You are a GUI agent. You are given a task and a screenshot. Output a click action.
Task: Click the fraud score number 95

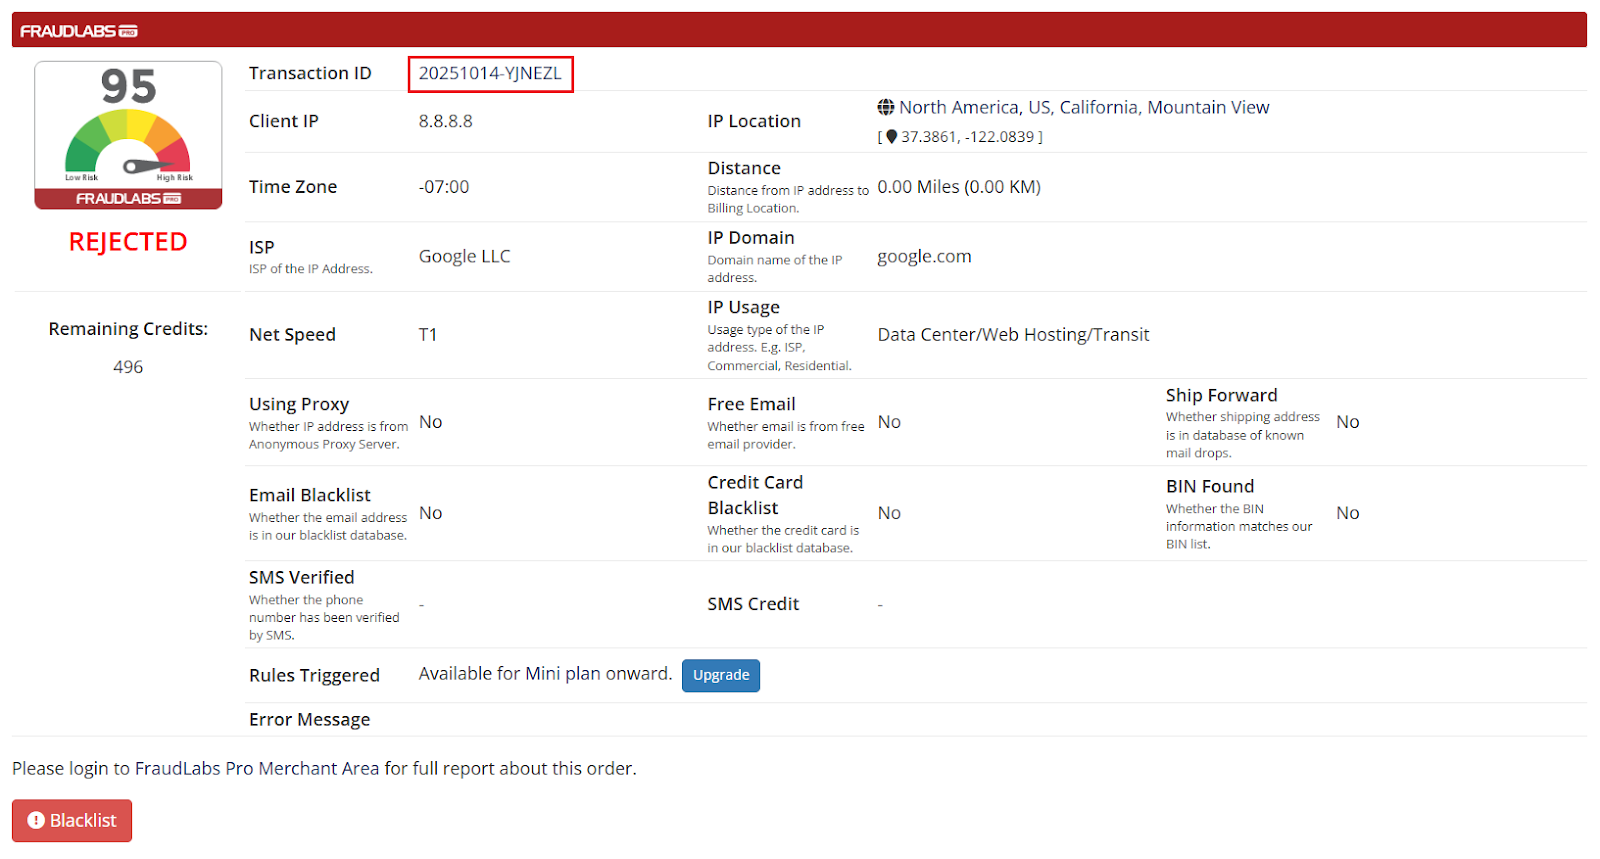tap(128, 87)
